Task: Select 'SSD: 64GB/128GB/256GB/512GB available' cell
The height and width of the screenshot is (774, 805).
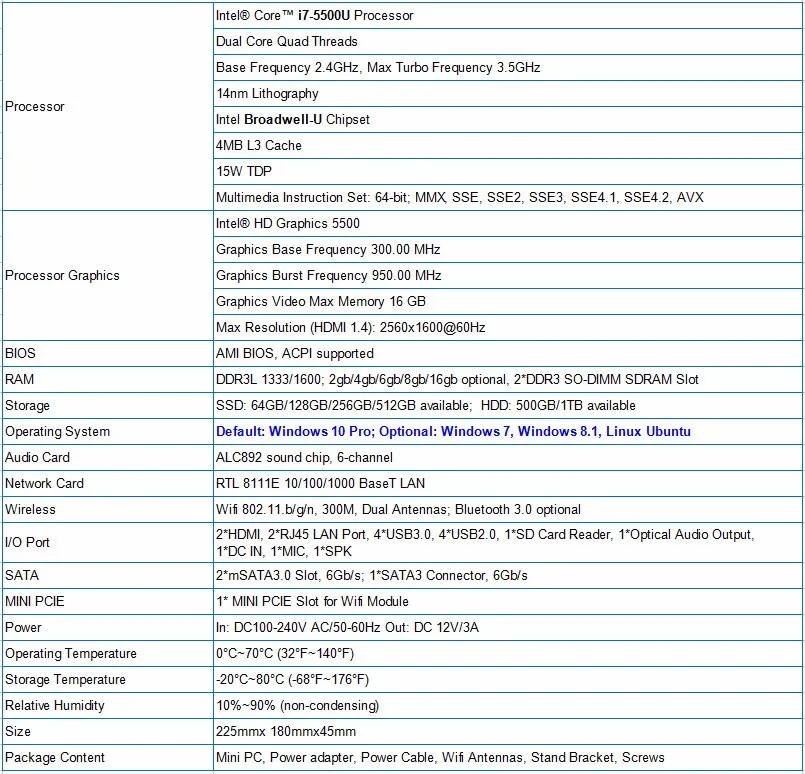Action: (508, 405)
